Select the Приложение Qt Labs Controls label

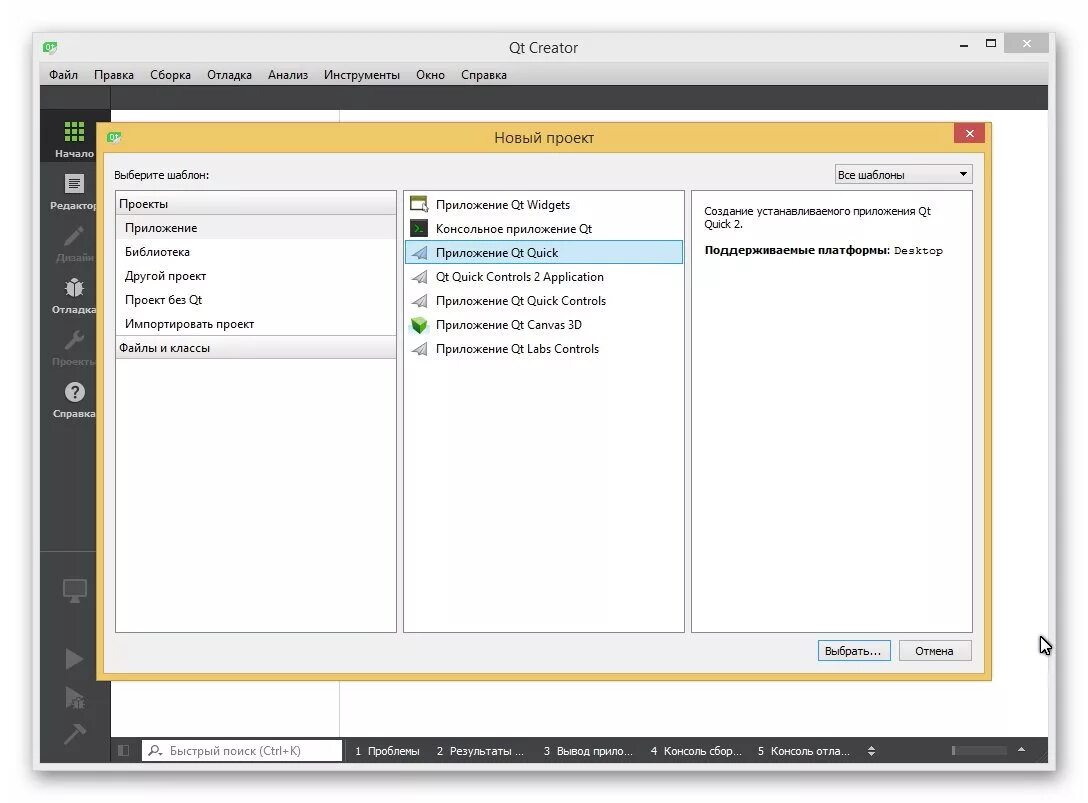pyautogui.click(x=517, y=349)
